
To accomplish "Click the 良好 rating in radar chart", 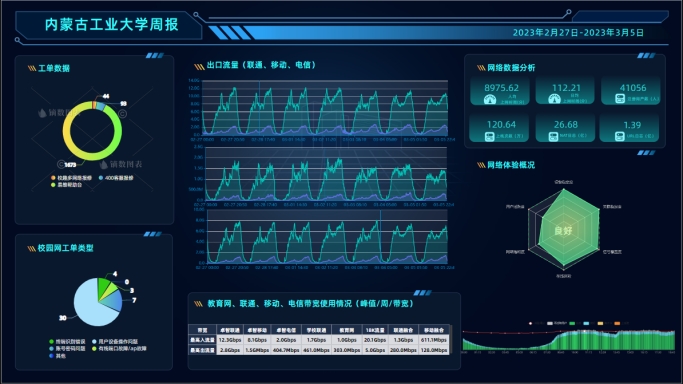I will coord(563,230).
